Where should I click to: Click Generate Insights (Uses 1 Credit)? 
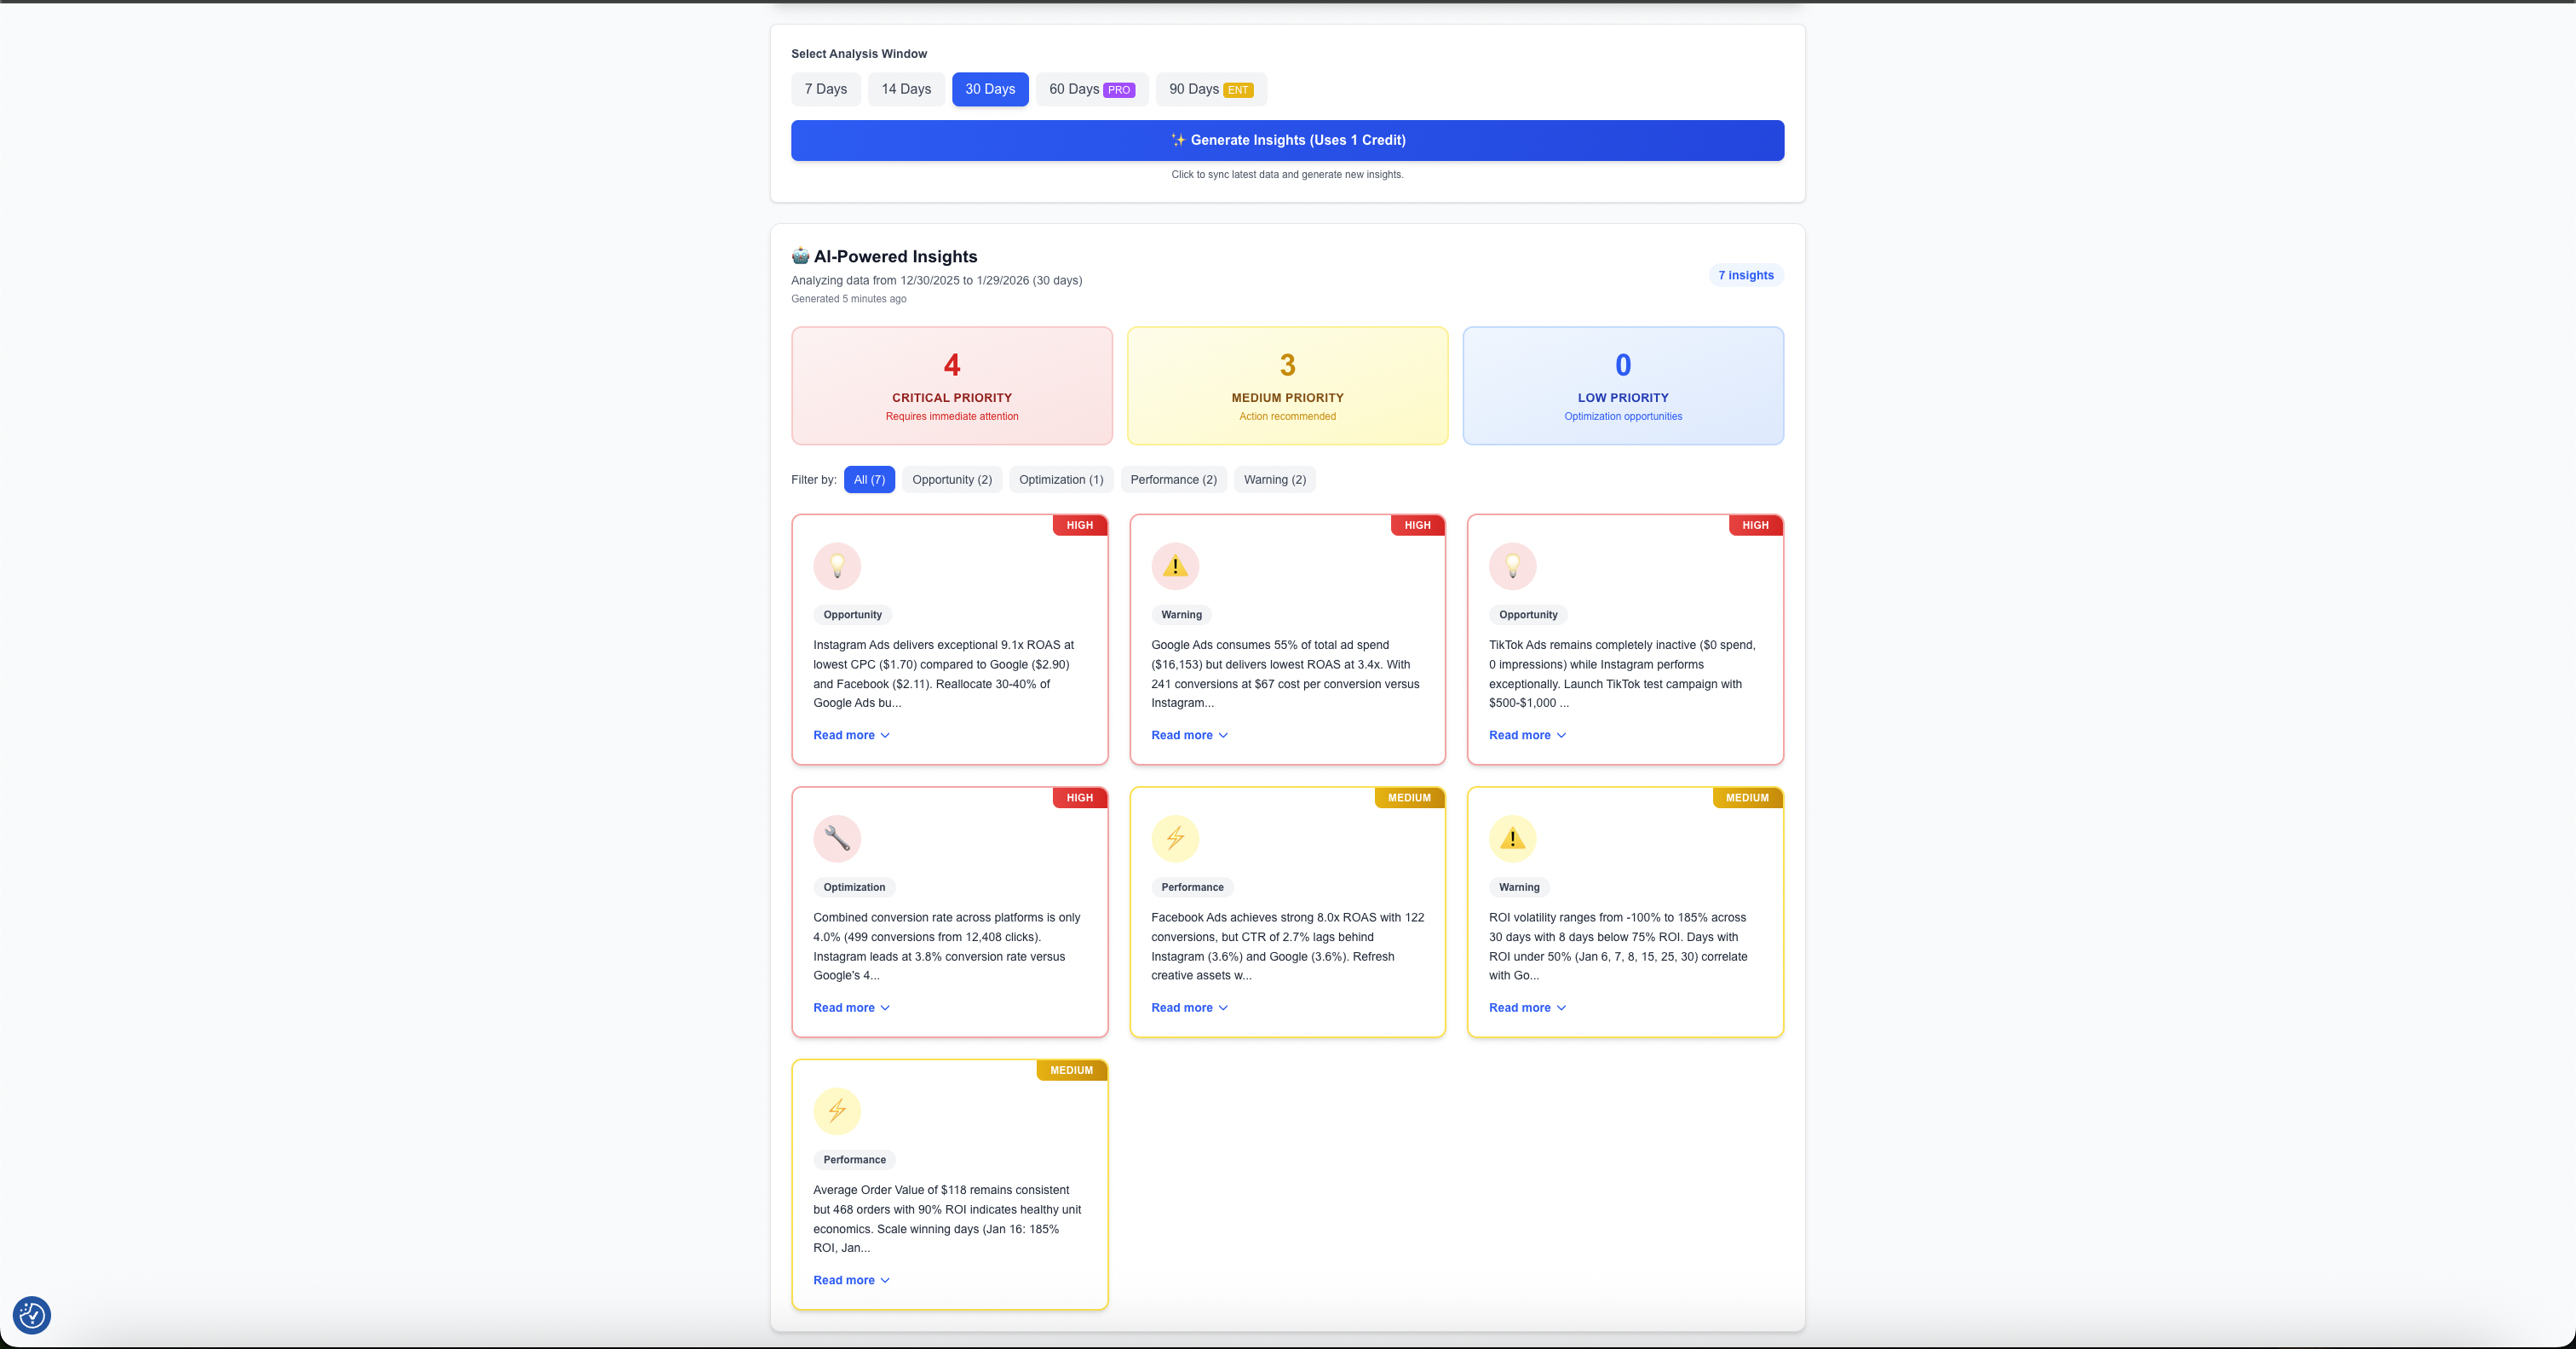[1287, 140]
